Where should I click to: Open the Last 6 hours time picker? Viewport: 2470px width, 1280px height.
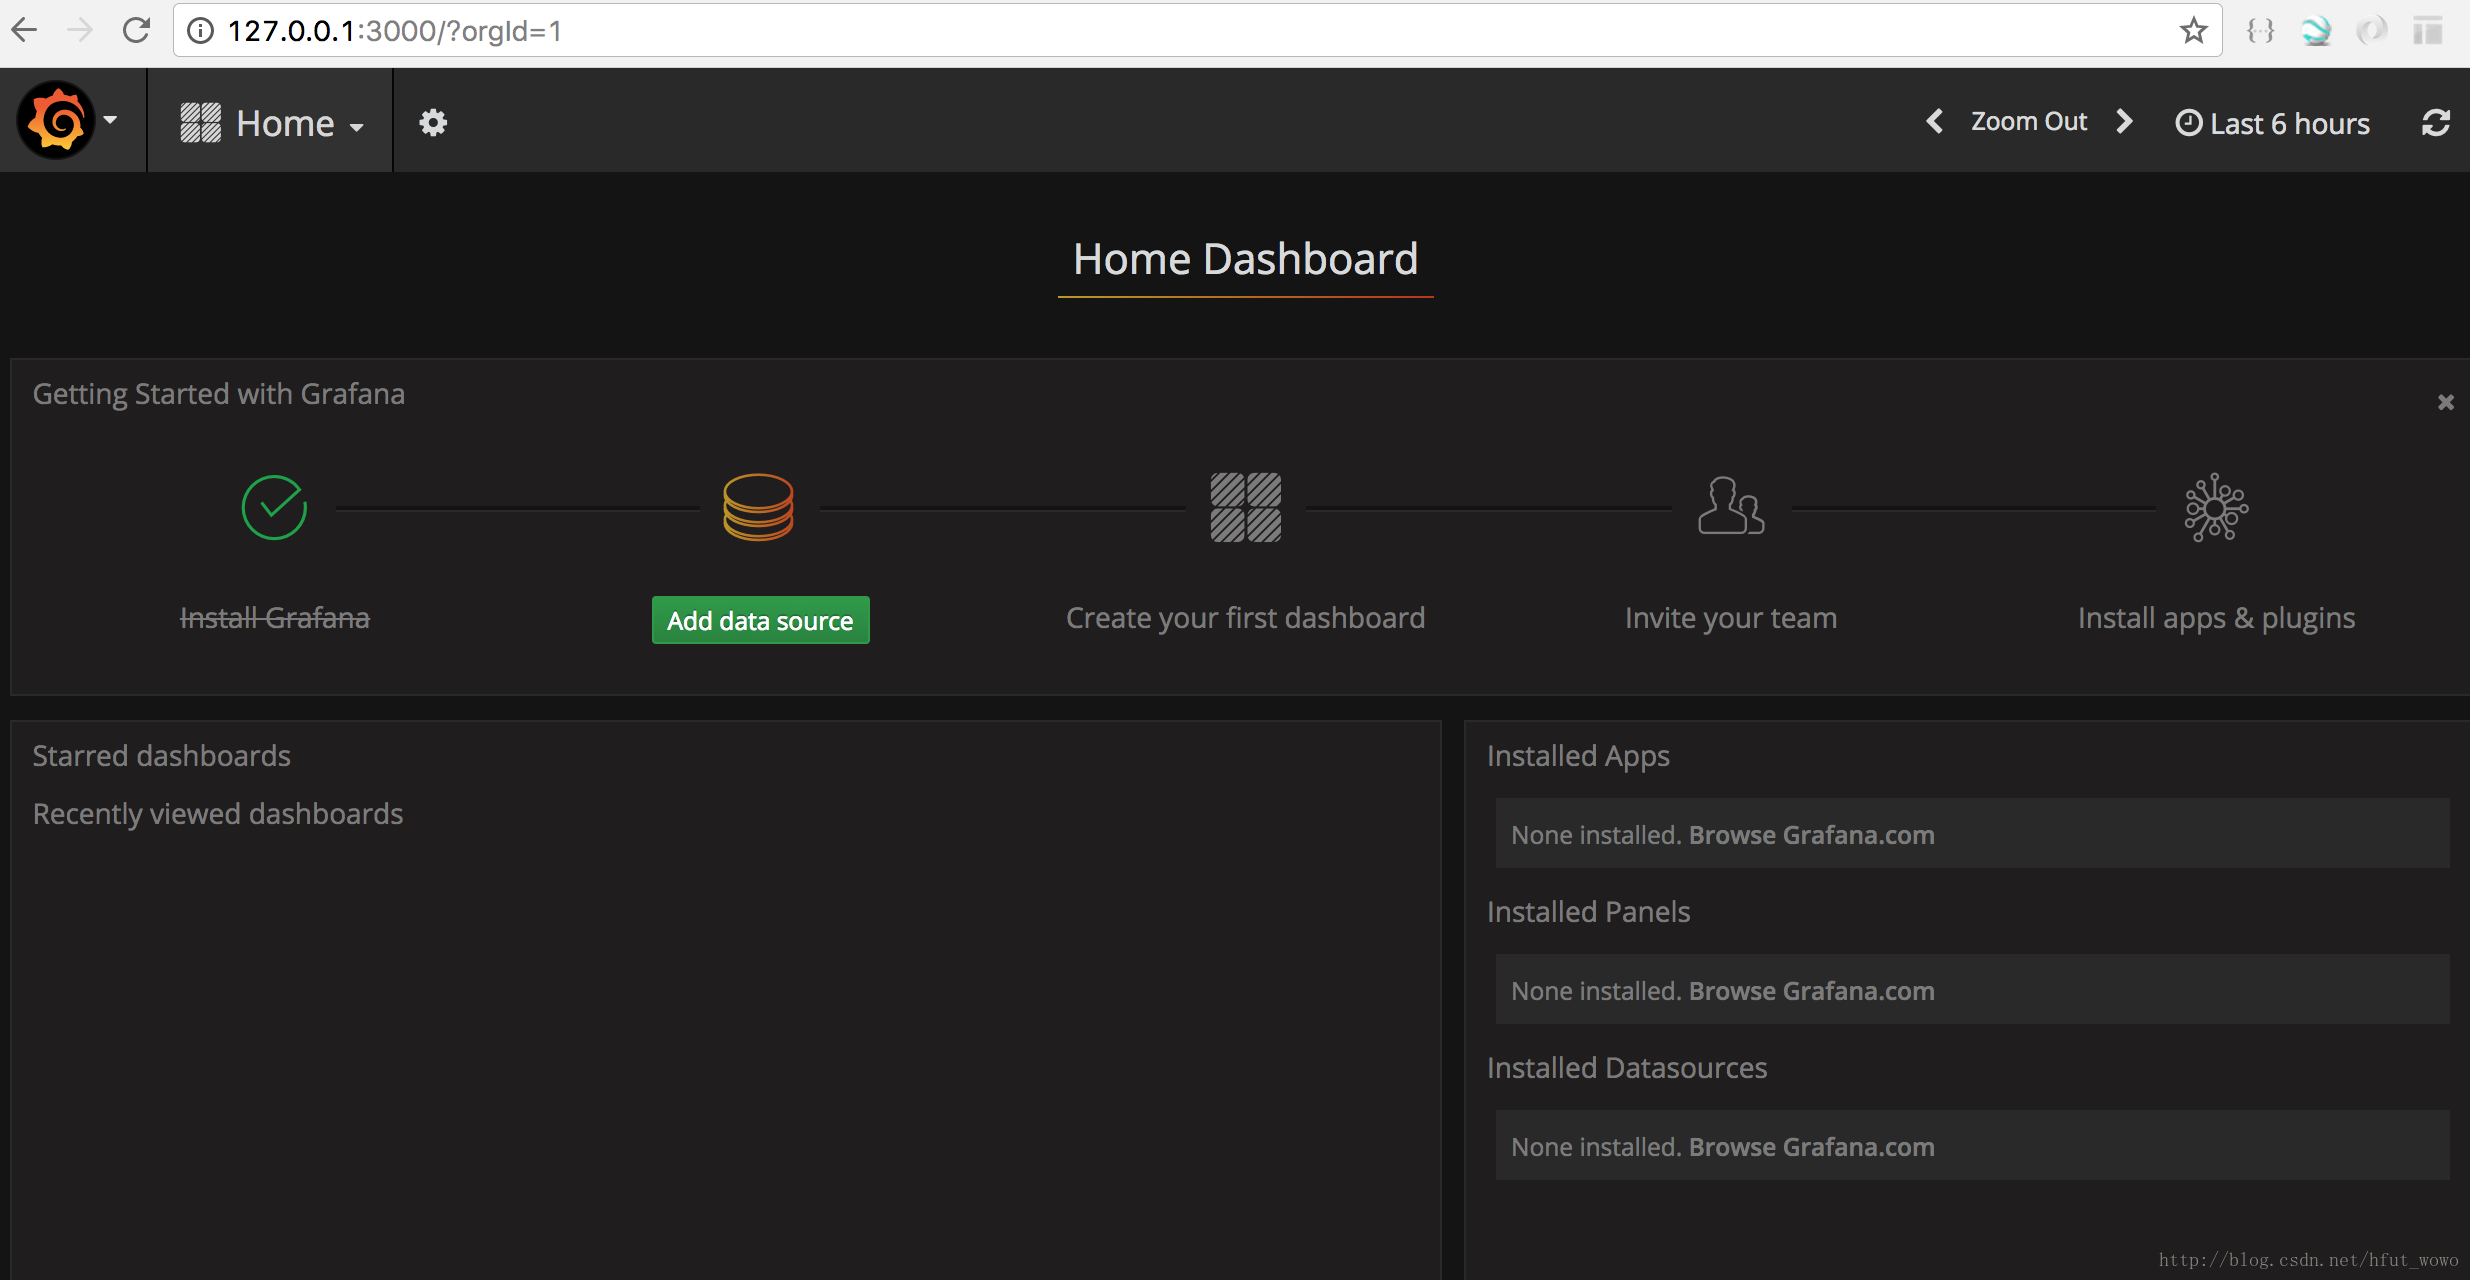[2272, 123]
